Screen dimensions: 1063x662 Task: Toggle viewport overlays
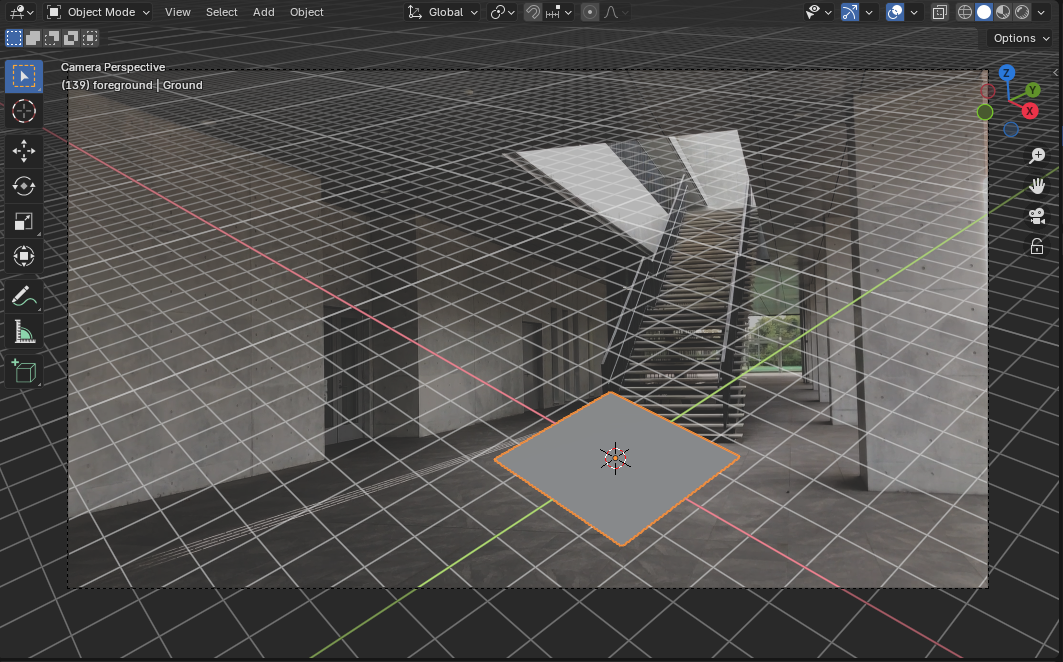(895, 12)
